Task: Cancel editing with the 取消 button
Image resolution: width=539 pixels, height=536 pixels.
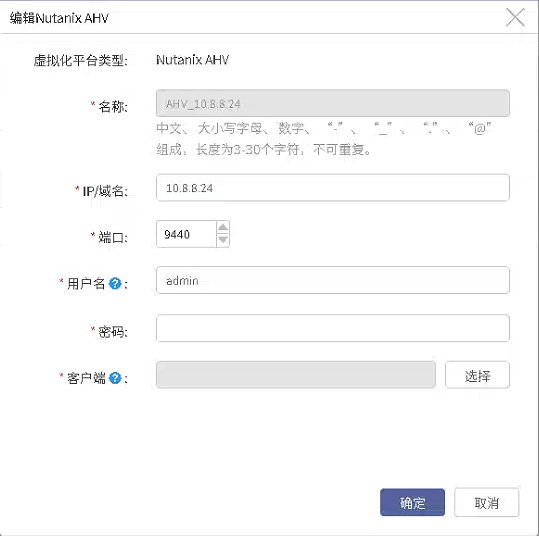Action: coord(486,502)
